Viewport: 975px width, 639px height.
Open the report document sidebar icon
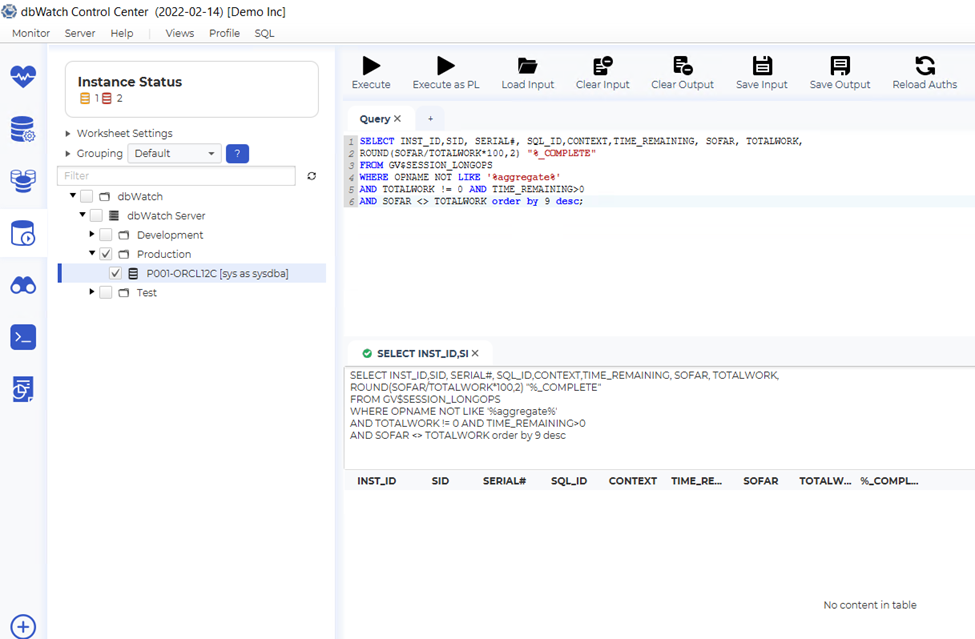[x=23, y=389]
